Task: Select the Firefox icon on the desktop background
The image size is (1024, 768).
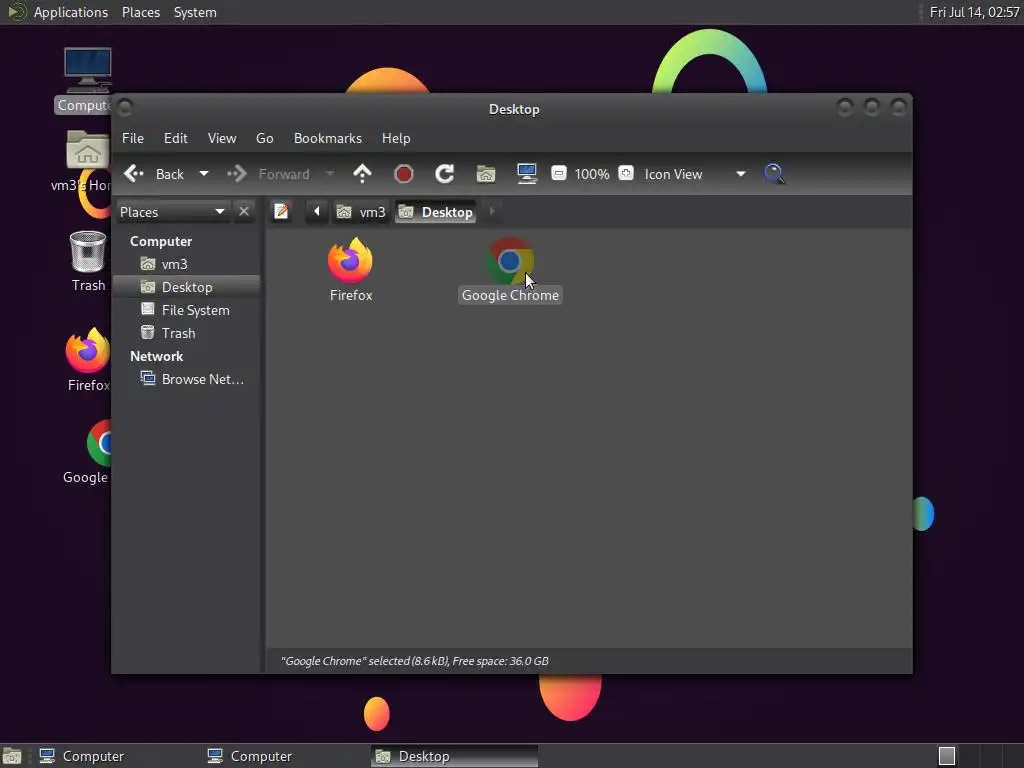Action: tap(88, 350)
